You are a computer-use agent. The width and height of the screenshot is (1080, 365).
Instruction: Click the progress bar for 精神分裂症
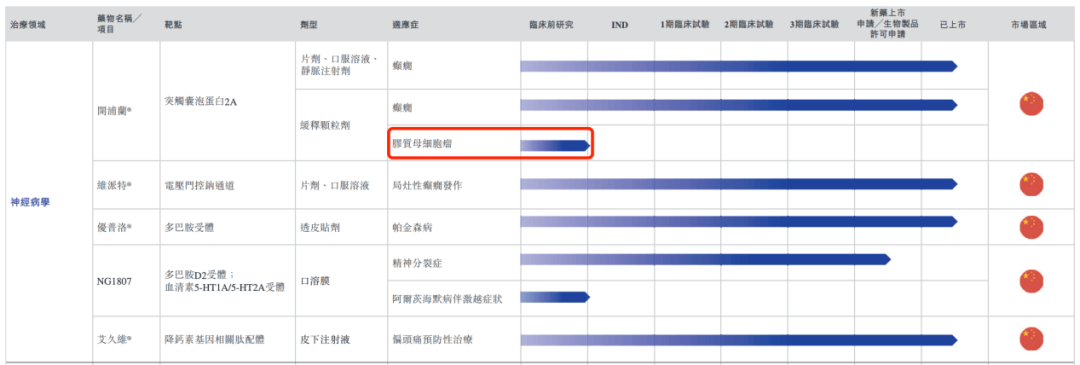click(x=705, y=260)
